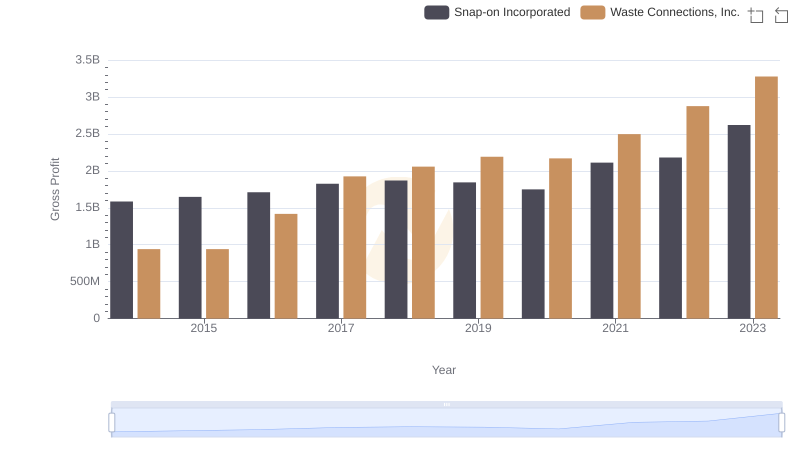800x461 pixels.
Task: Click the Year axis title
Action: [444, 370]
